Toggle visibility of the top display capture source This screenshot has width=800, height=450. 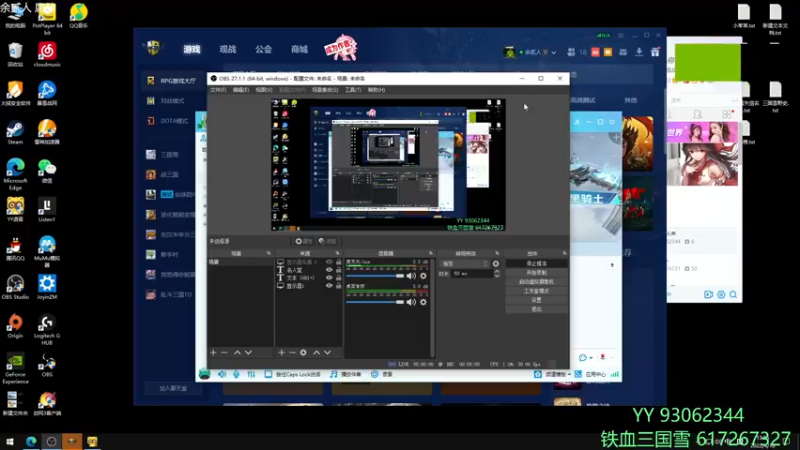[x=329, y=262]
